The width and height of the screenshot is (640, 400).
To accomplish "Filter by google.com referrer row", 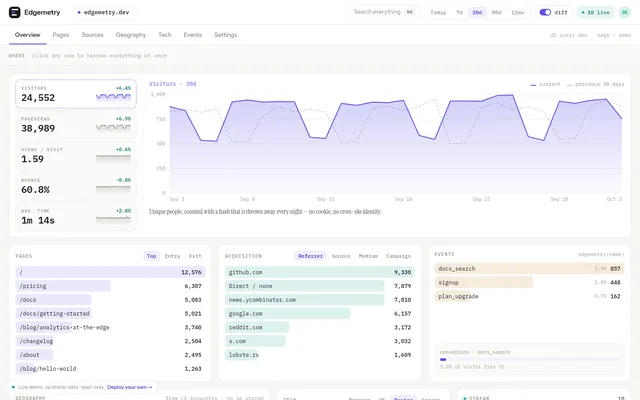I will 320,313.
